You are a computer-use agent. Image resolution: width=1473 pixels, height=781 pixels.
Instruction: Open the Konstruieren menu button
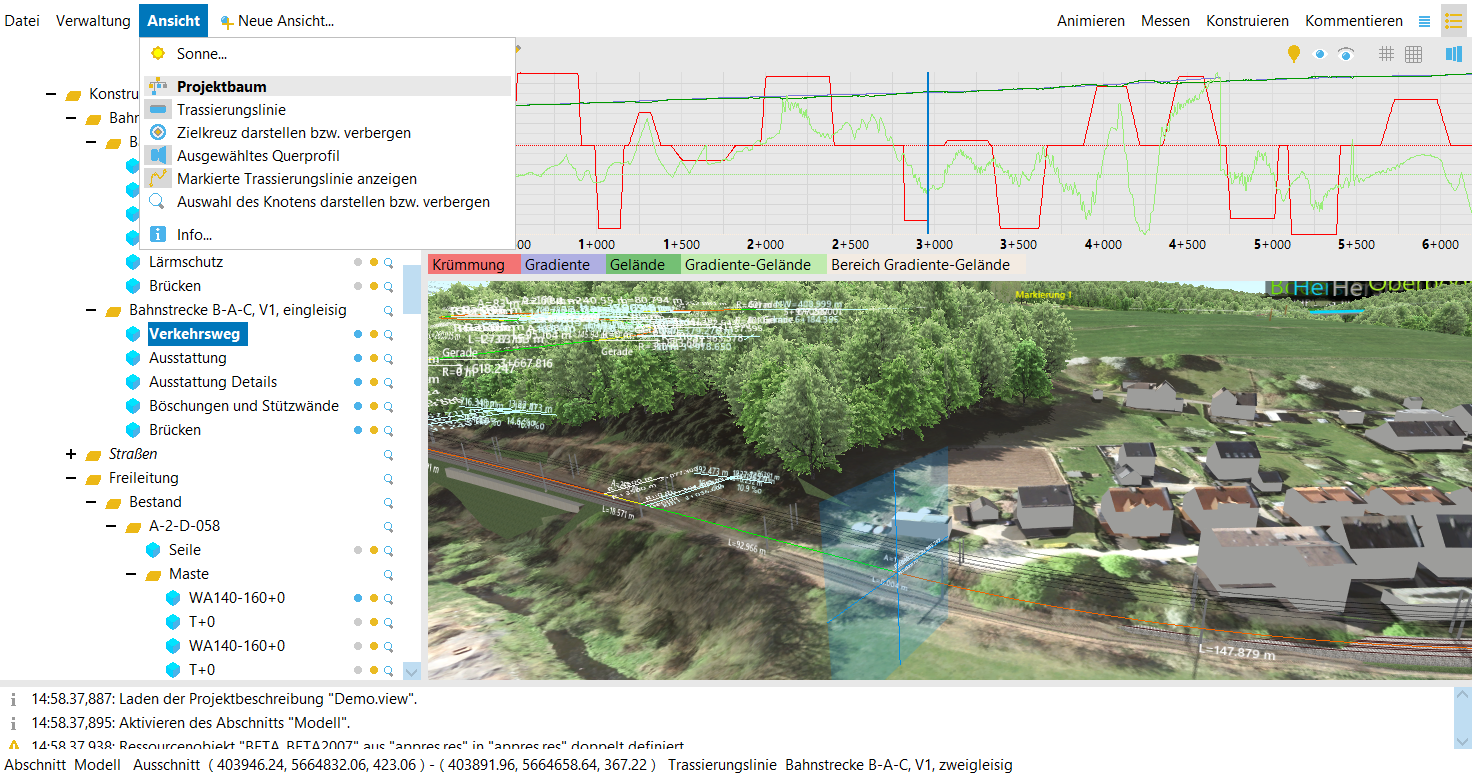tap(1247, 21)
